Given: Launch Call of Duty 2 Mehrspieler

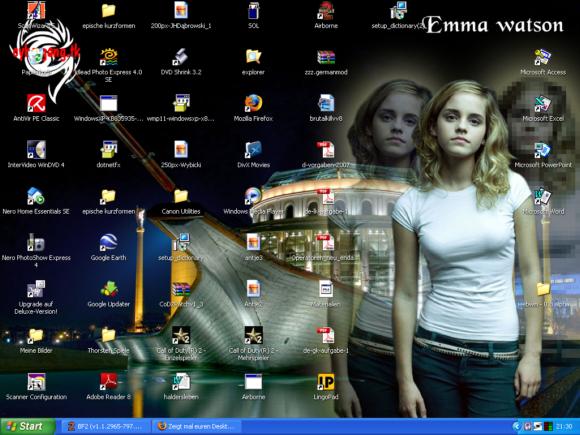Looking at the screenshot, I should pyautogui.click(x=253, y=335).
